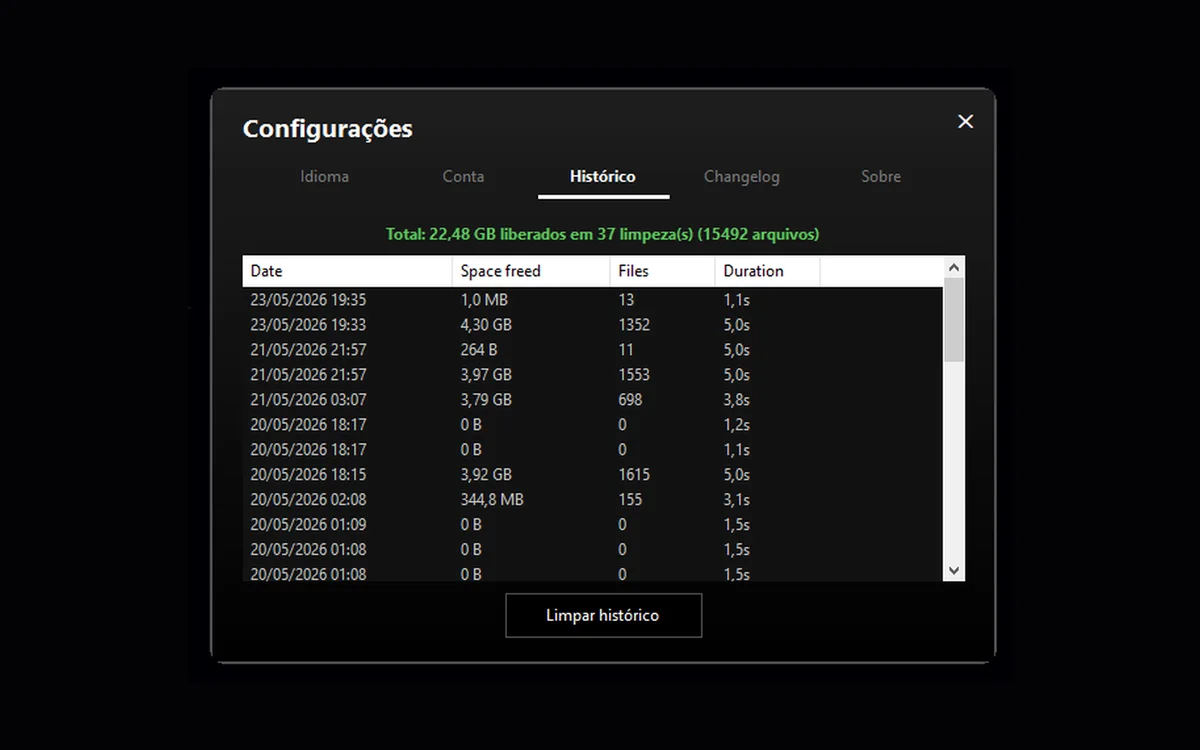The width and height of the screenshot is (1200, 750).
Task: Switch to the Idioma tab
Action: click(x=325, y=176)
